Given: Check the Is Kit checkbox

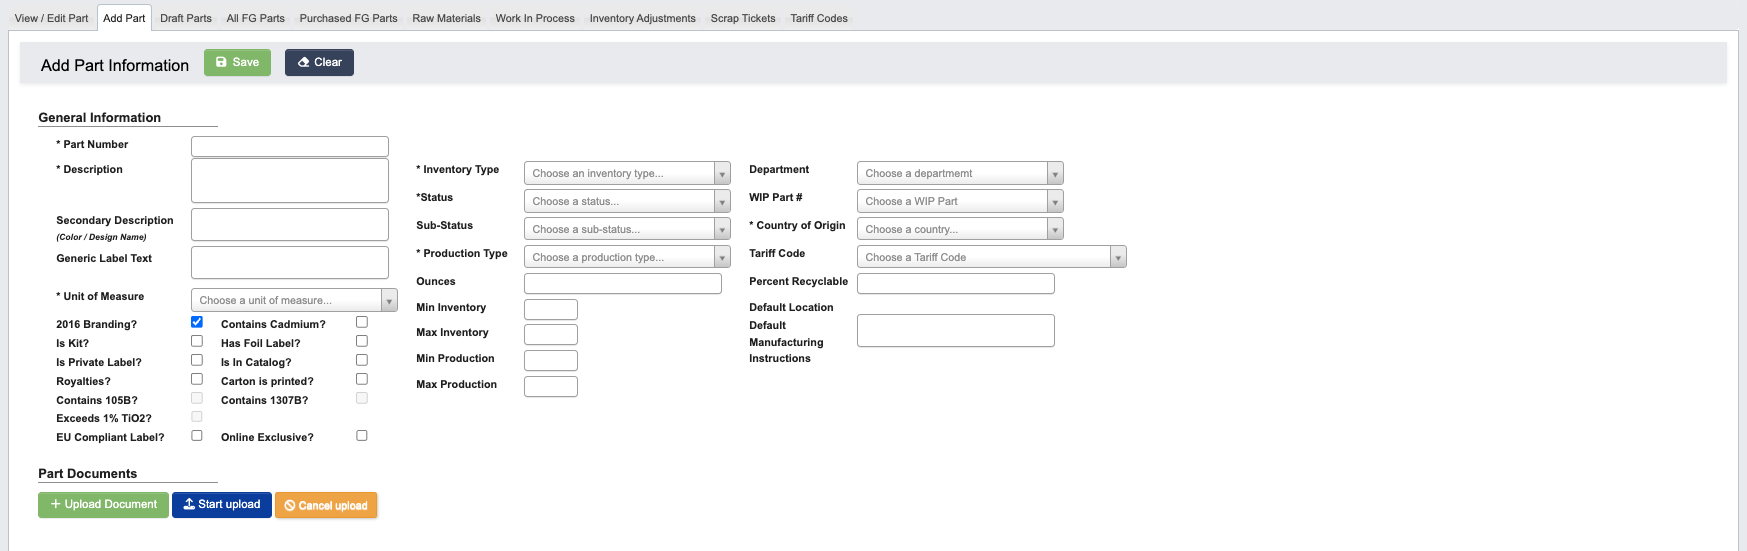Looking at the screenshot, I should pos(197,341).
